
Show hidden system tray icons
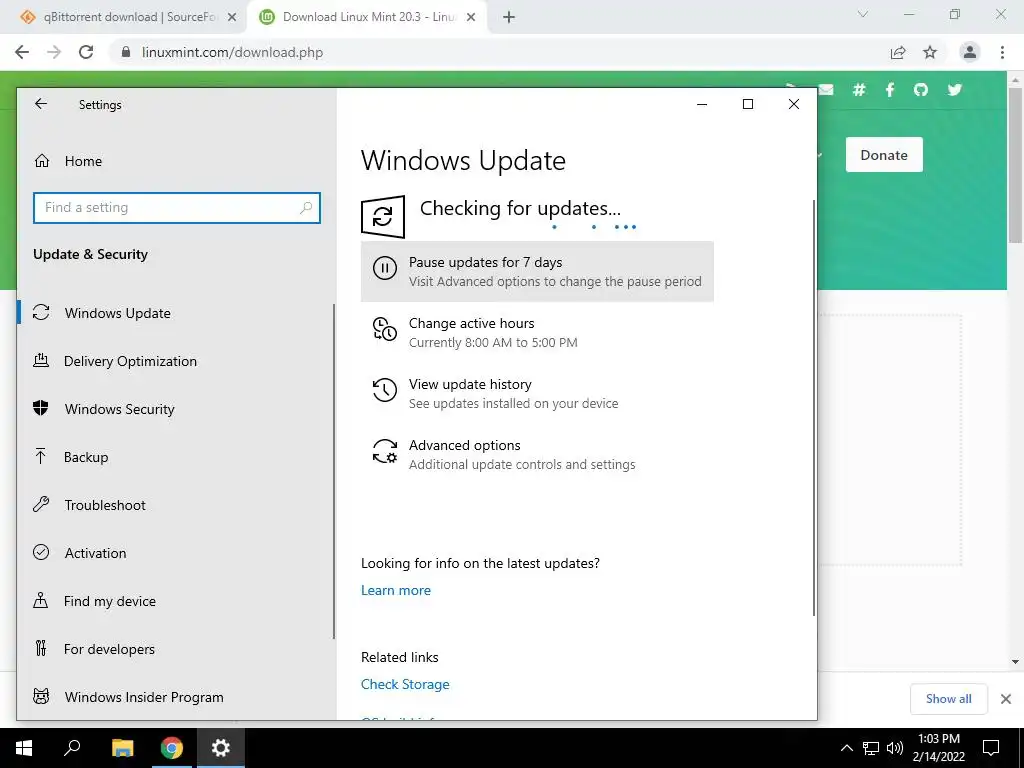tap(846, 748)
